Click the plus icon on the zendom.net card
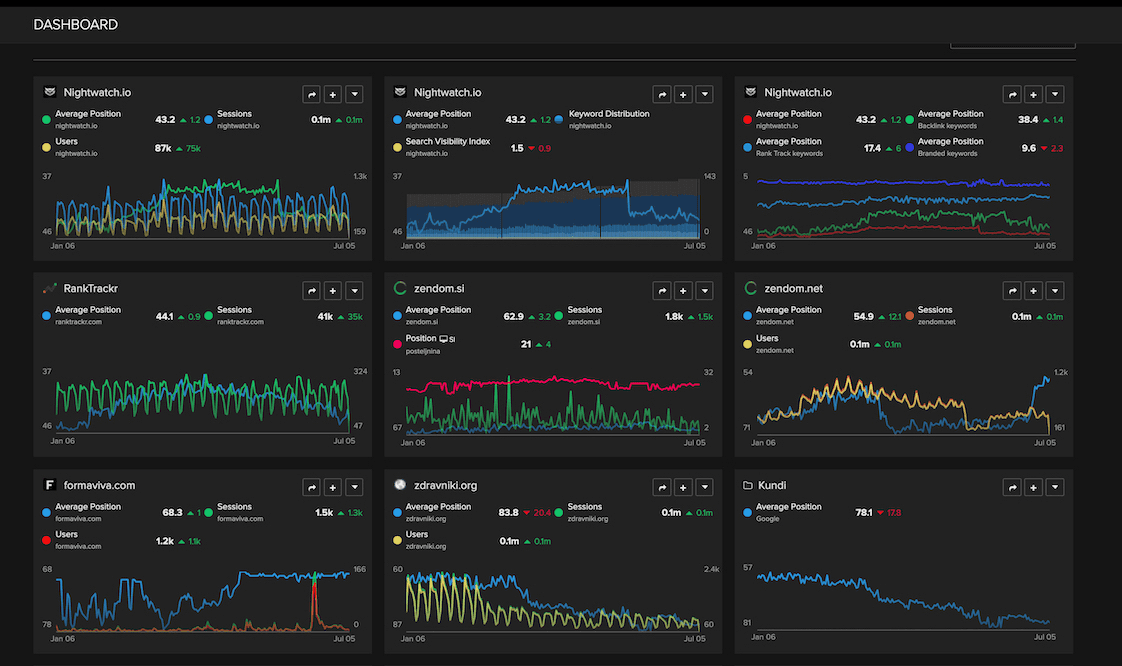The image size is (1122, 666). click(x=1033, y=290)
